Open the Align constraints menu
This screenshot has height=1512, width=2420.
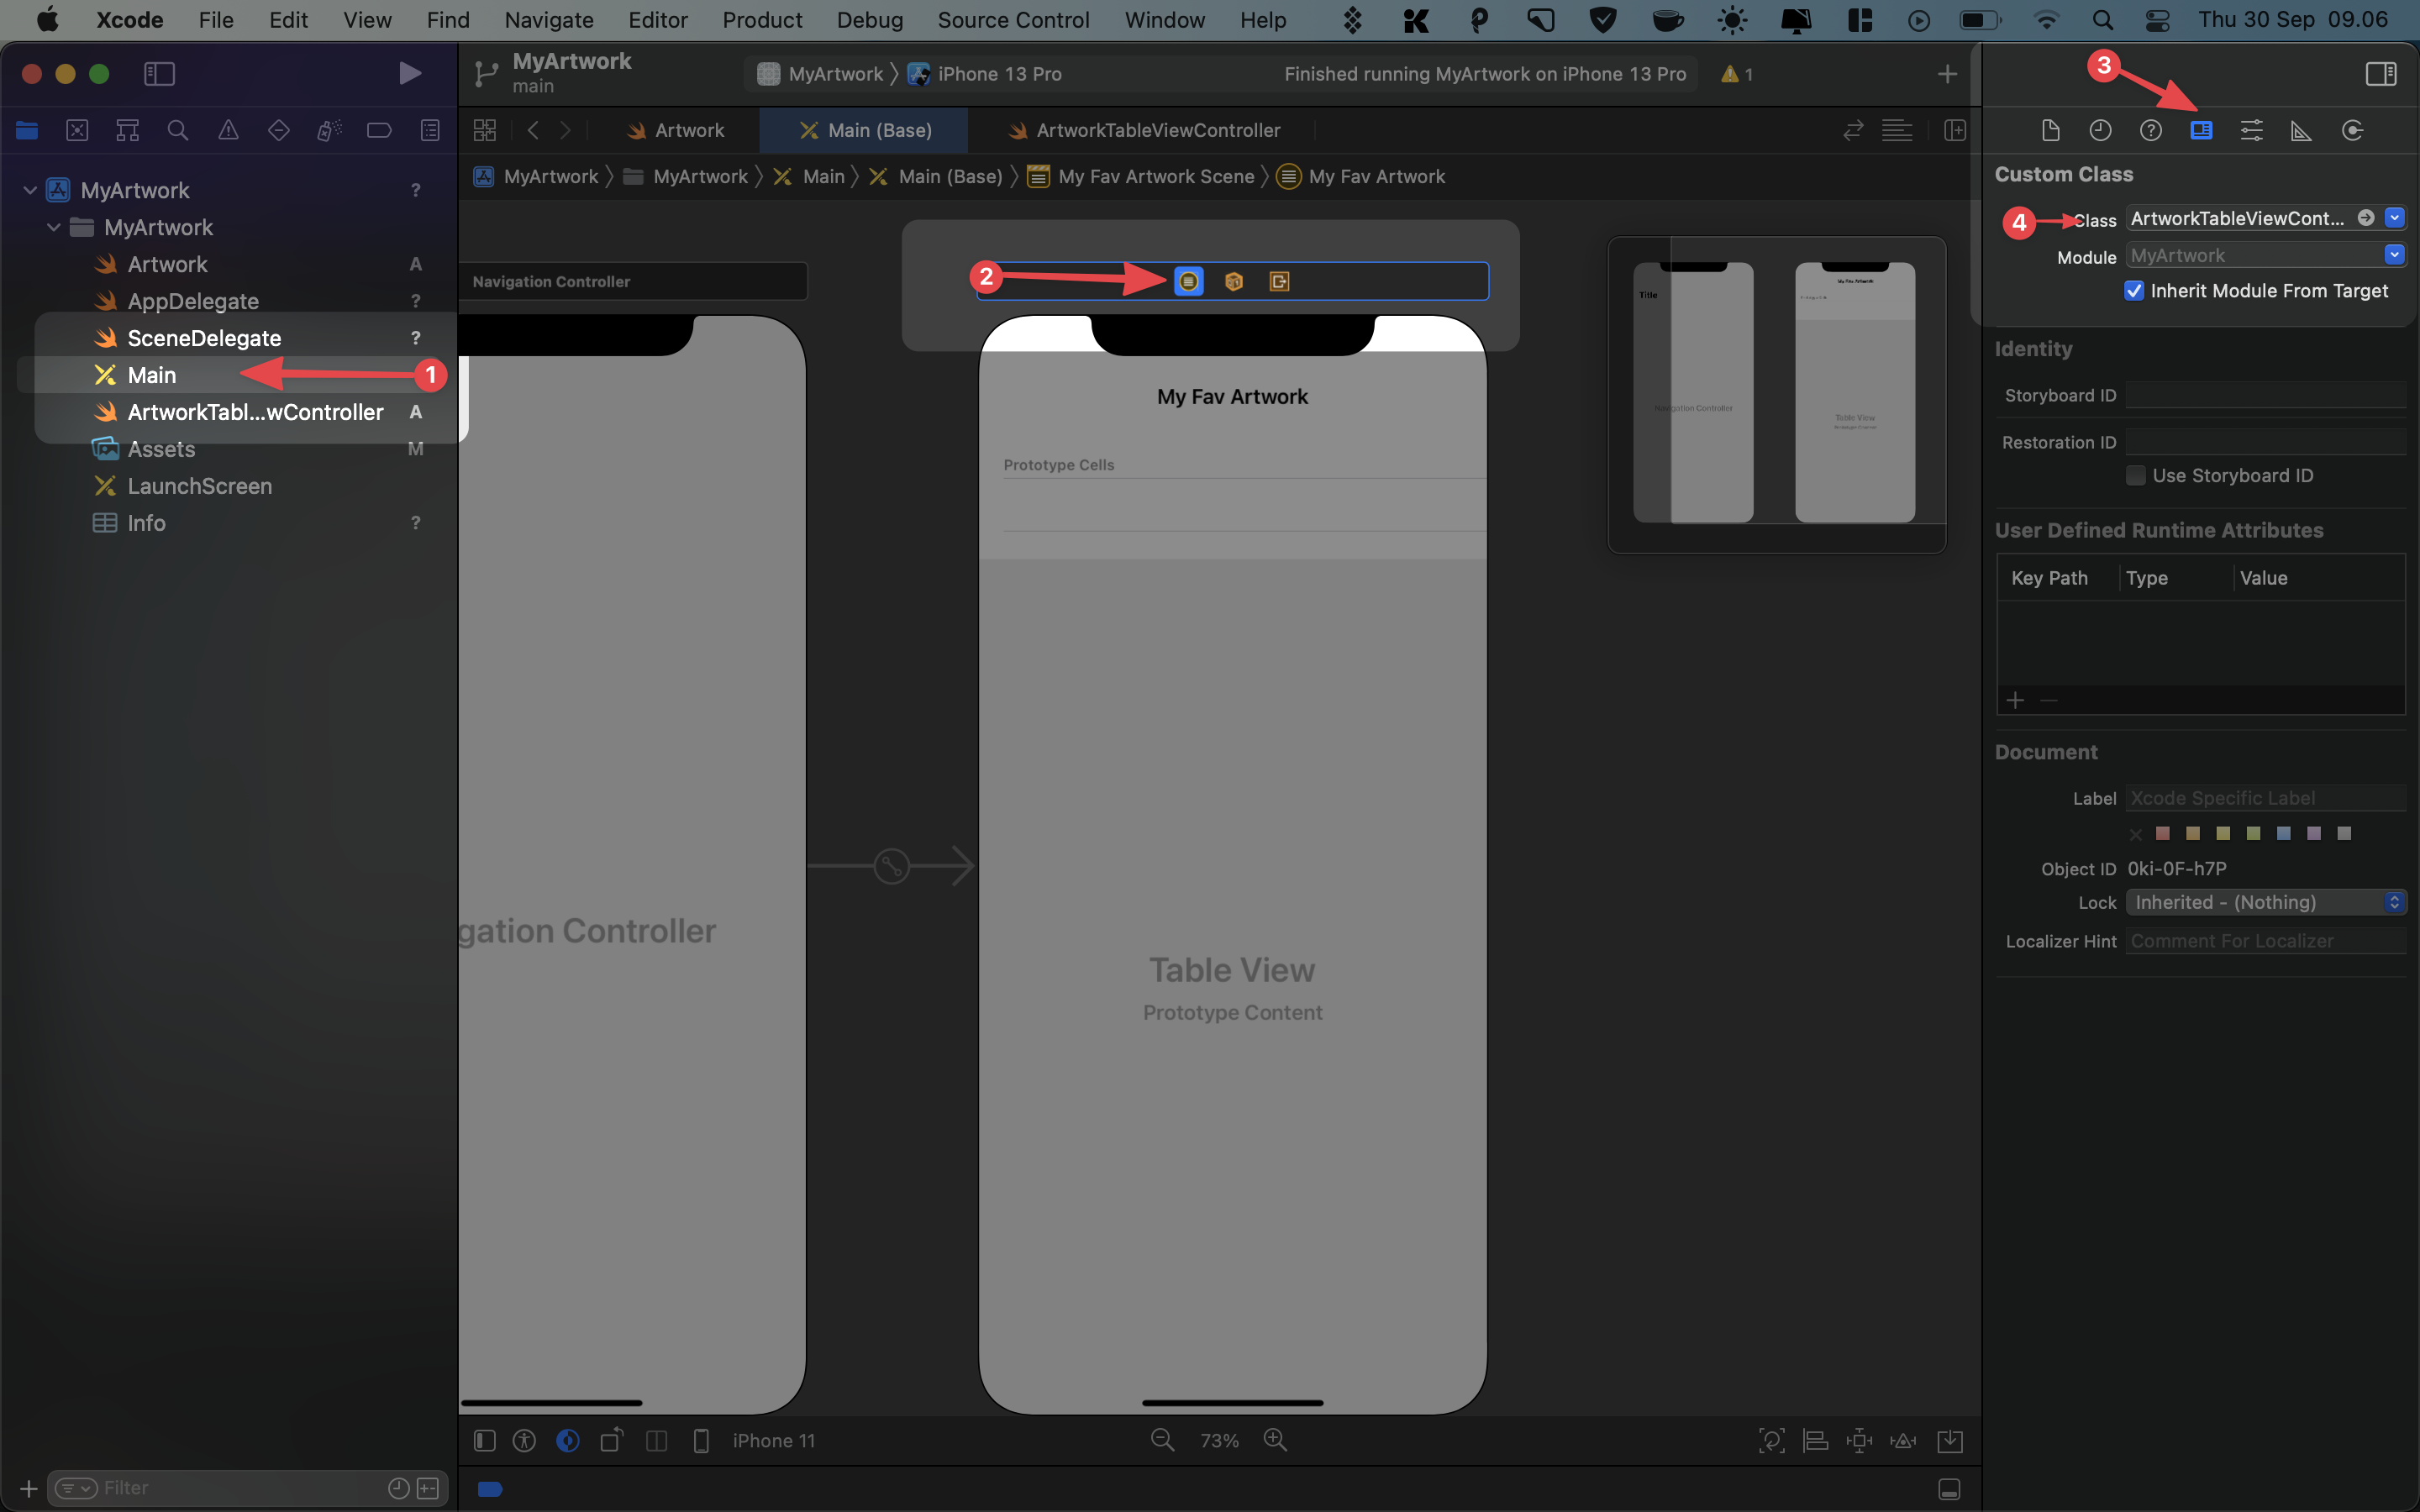coord(1815,1440)
